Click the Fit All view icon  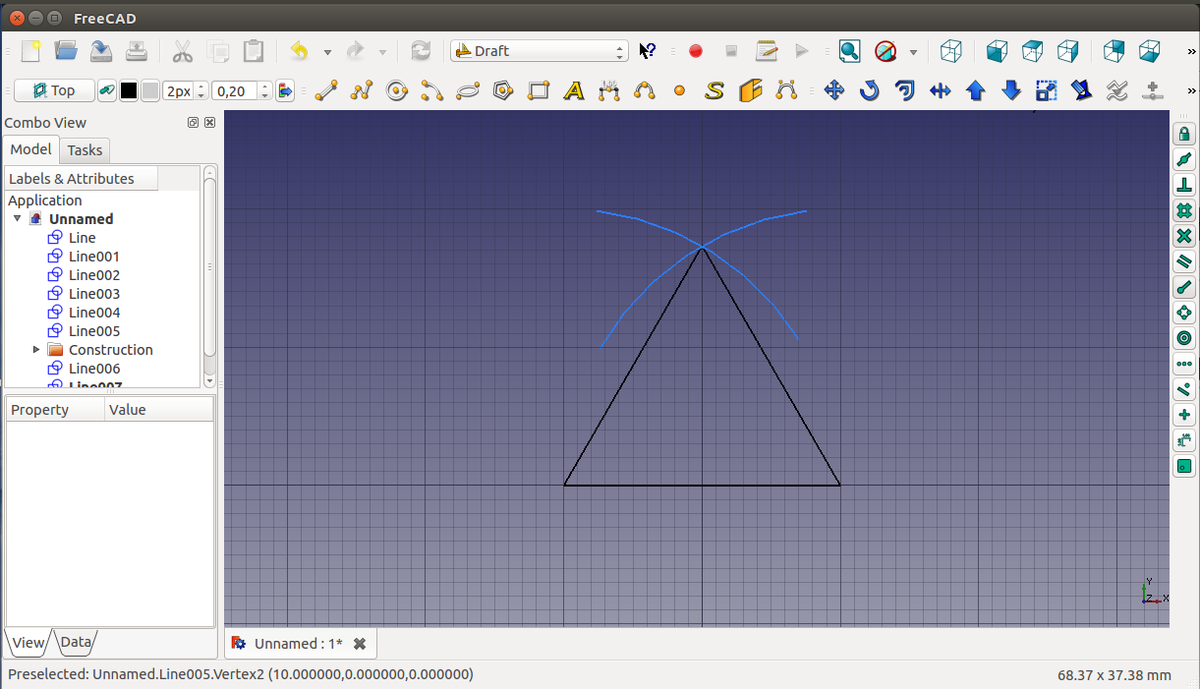pos(849,51)
